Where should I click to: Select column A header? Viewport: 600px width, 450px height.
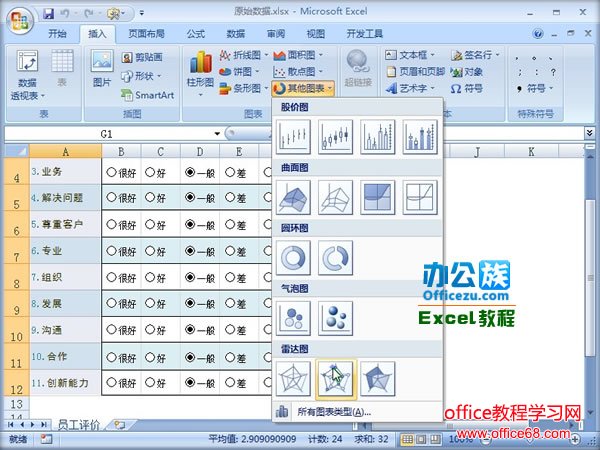(x=65, y=152)
